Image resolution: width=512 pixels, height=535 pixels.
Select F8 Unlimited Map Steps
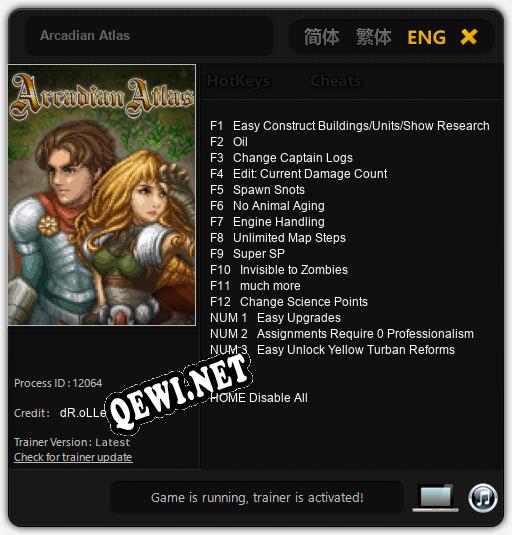pos(278,238)
